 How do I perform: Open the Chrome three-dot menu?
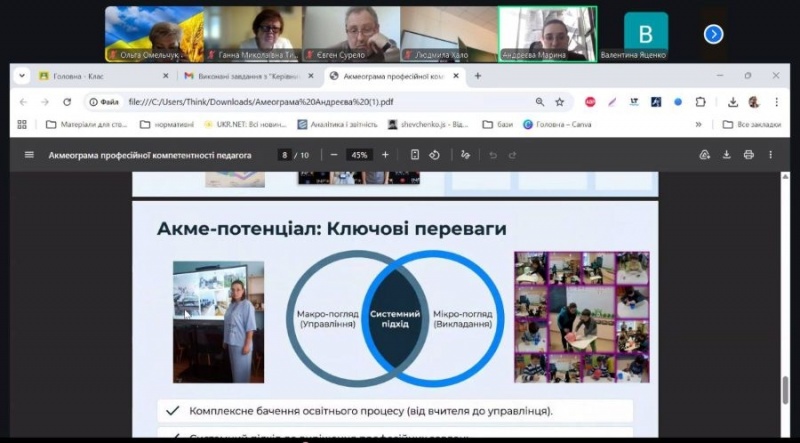(x=772, y=102)
